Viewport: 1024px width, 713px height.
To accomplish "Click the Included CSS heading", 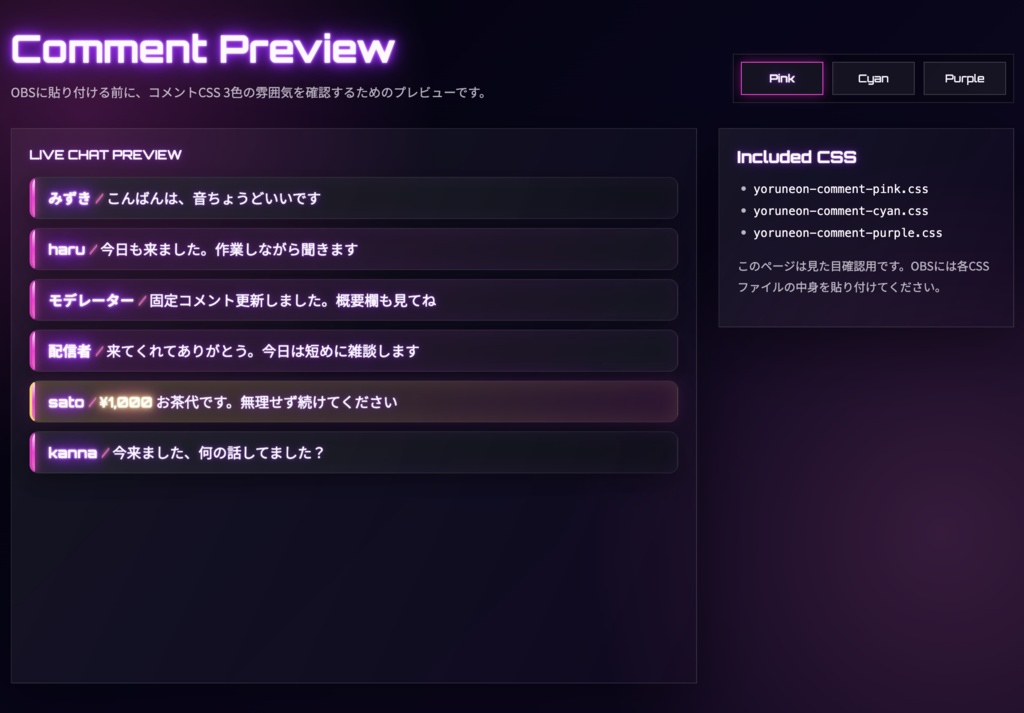I will click(796, 157).
